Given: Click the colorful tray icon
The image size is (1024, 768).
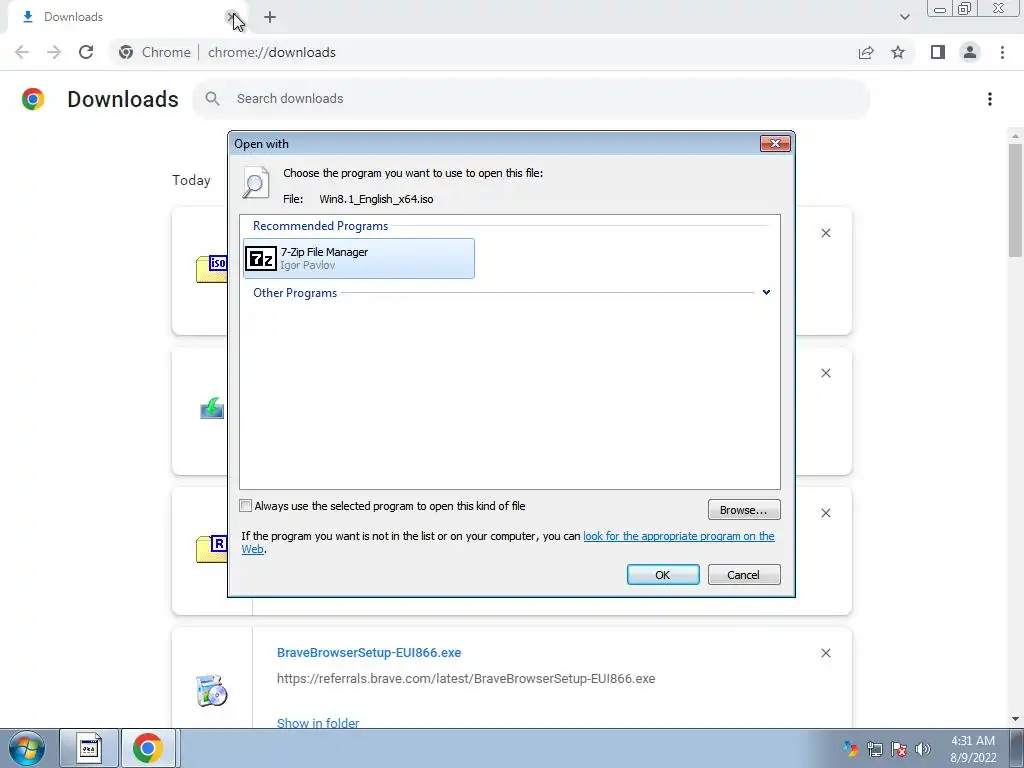Looking at the screenshot, I should pos(850,749).
